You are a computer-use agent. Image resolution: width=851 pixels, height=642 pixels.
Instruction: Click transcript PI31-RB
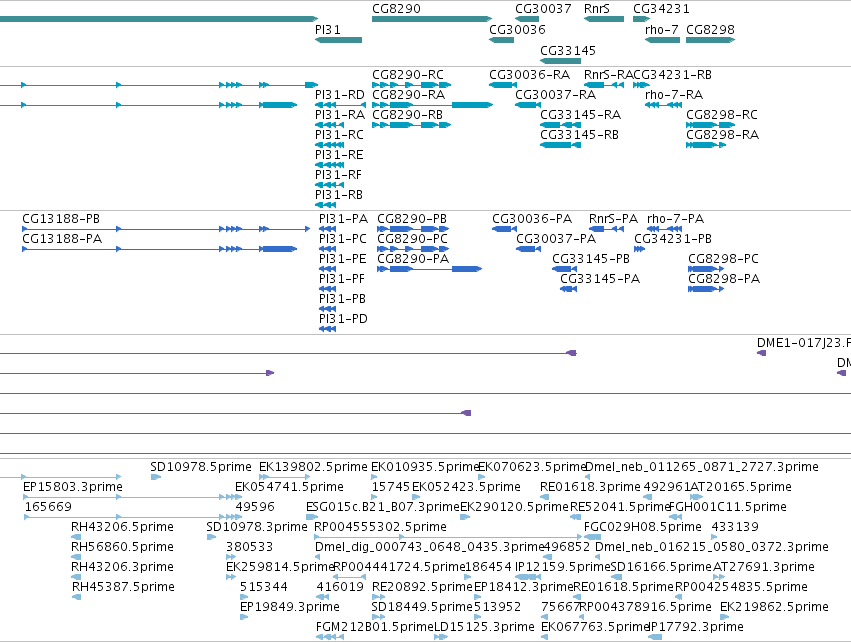pyautogui.click(x=325, y=205)
